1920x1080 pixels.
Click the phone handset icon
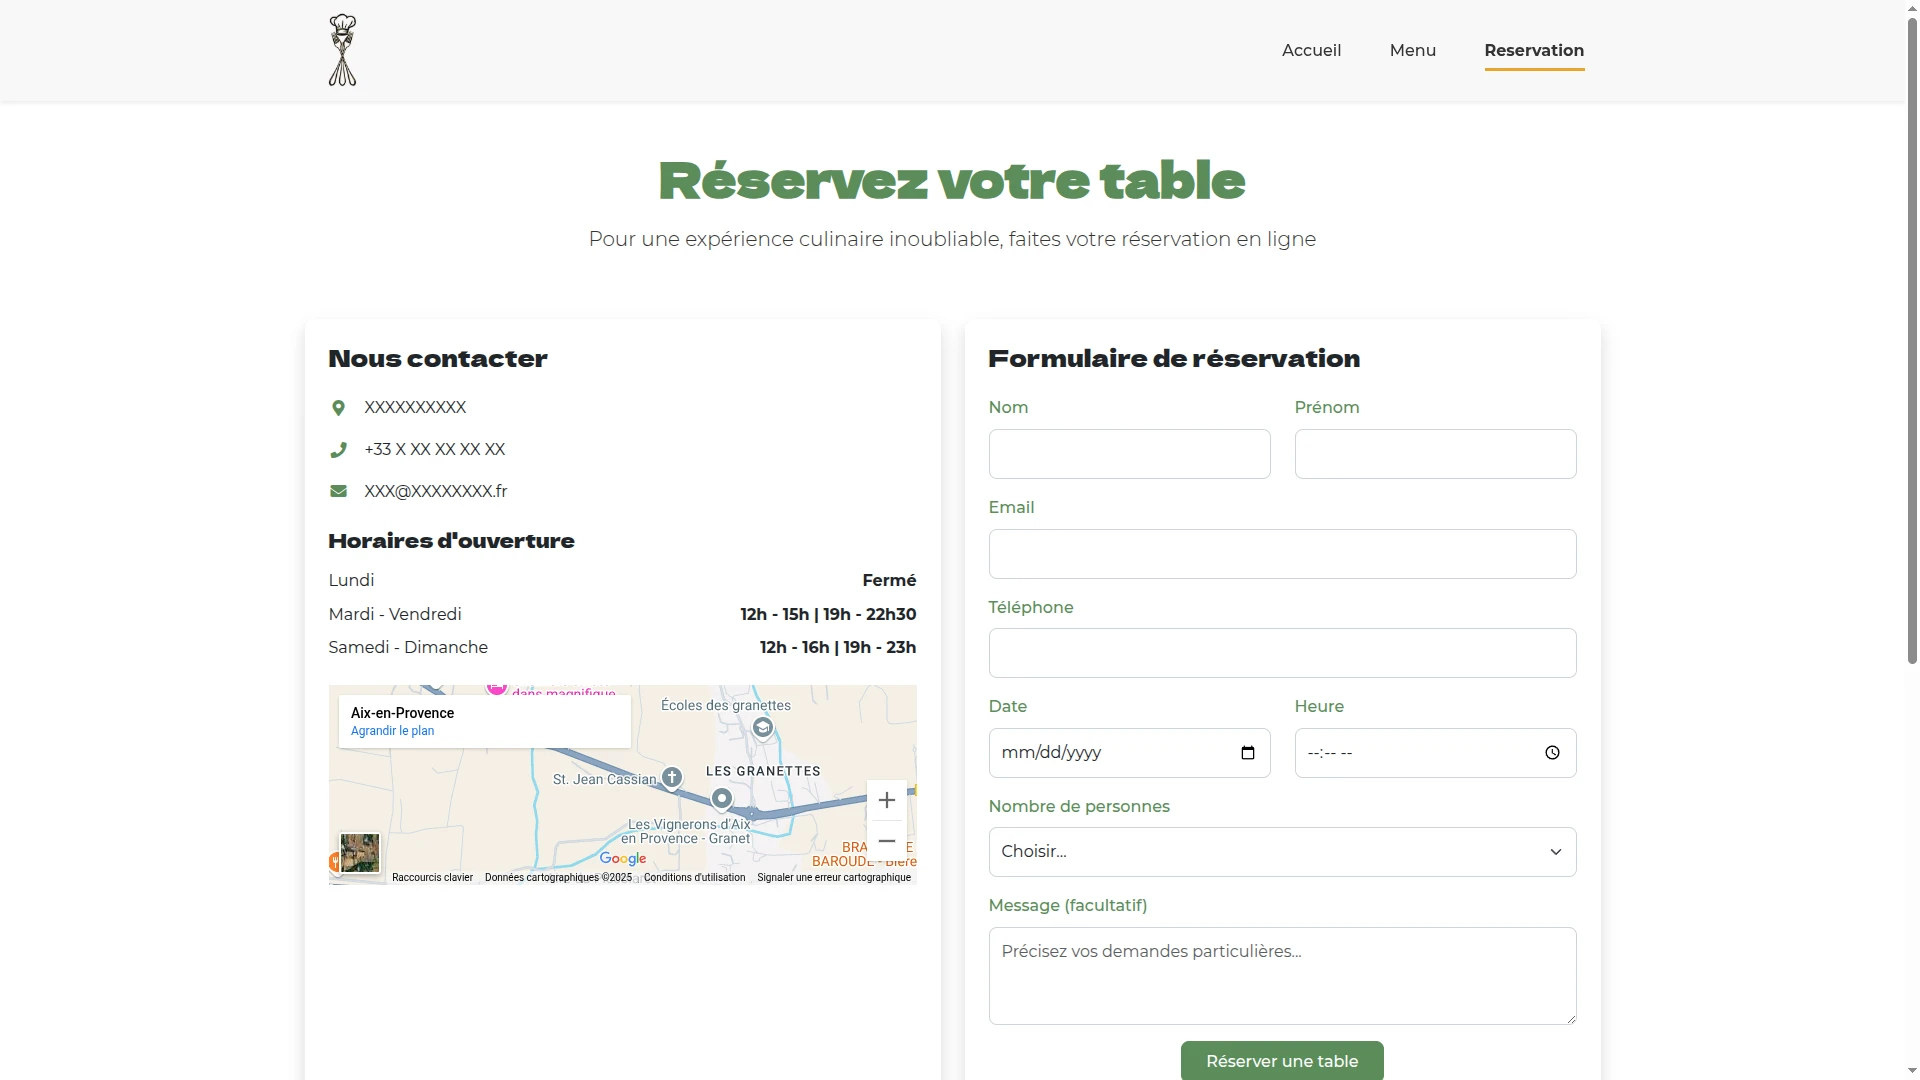coord(338,450)
